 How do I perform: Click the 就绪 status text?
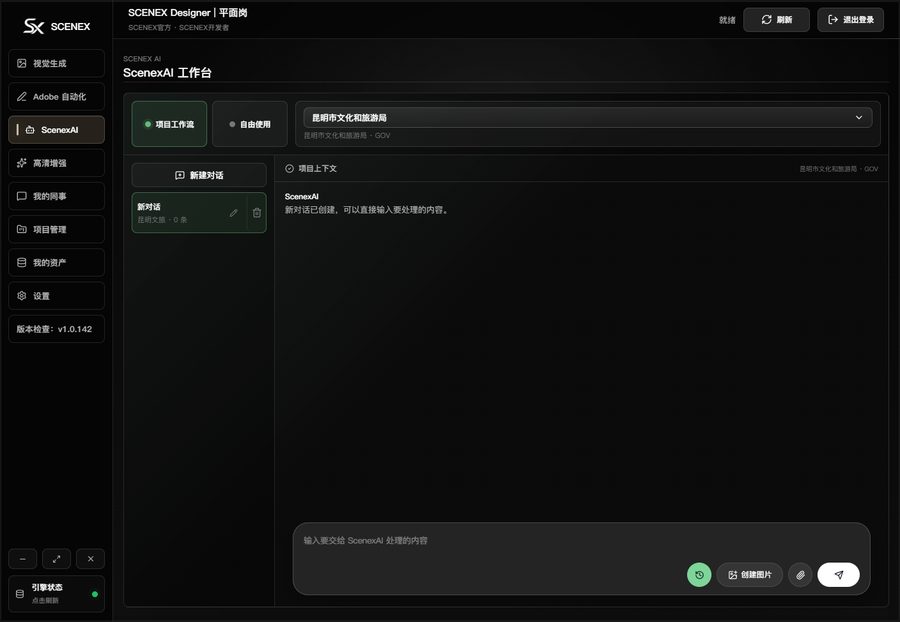pyautogui.click(x=727, y=20)
